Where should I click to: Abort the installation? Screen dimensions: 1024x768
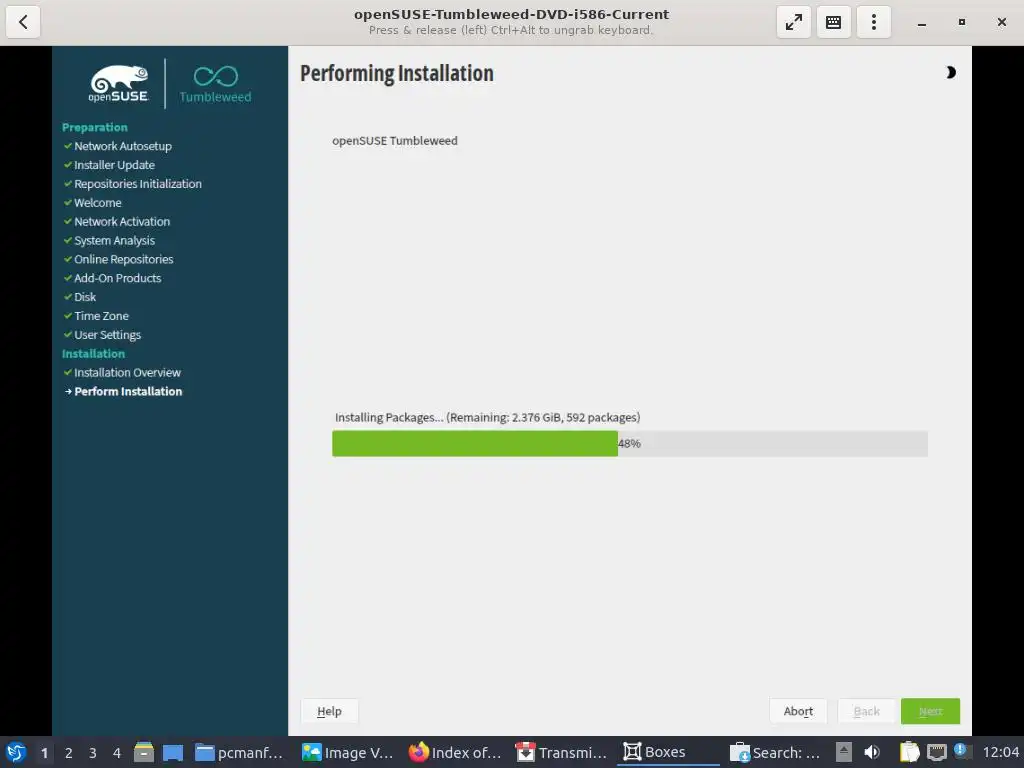click(x=798, y=711)
